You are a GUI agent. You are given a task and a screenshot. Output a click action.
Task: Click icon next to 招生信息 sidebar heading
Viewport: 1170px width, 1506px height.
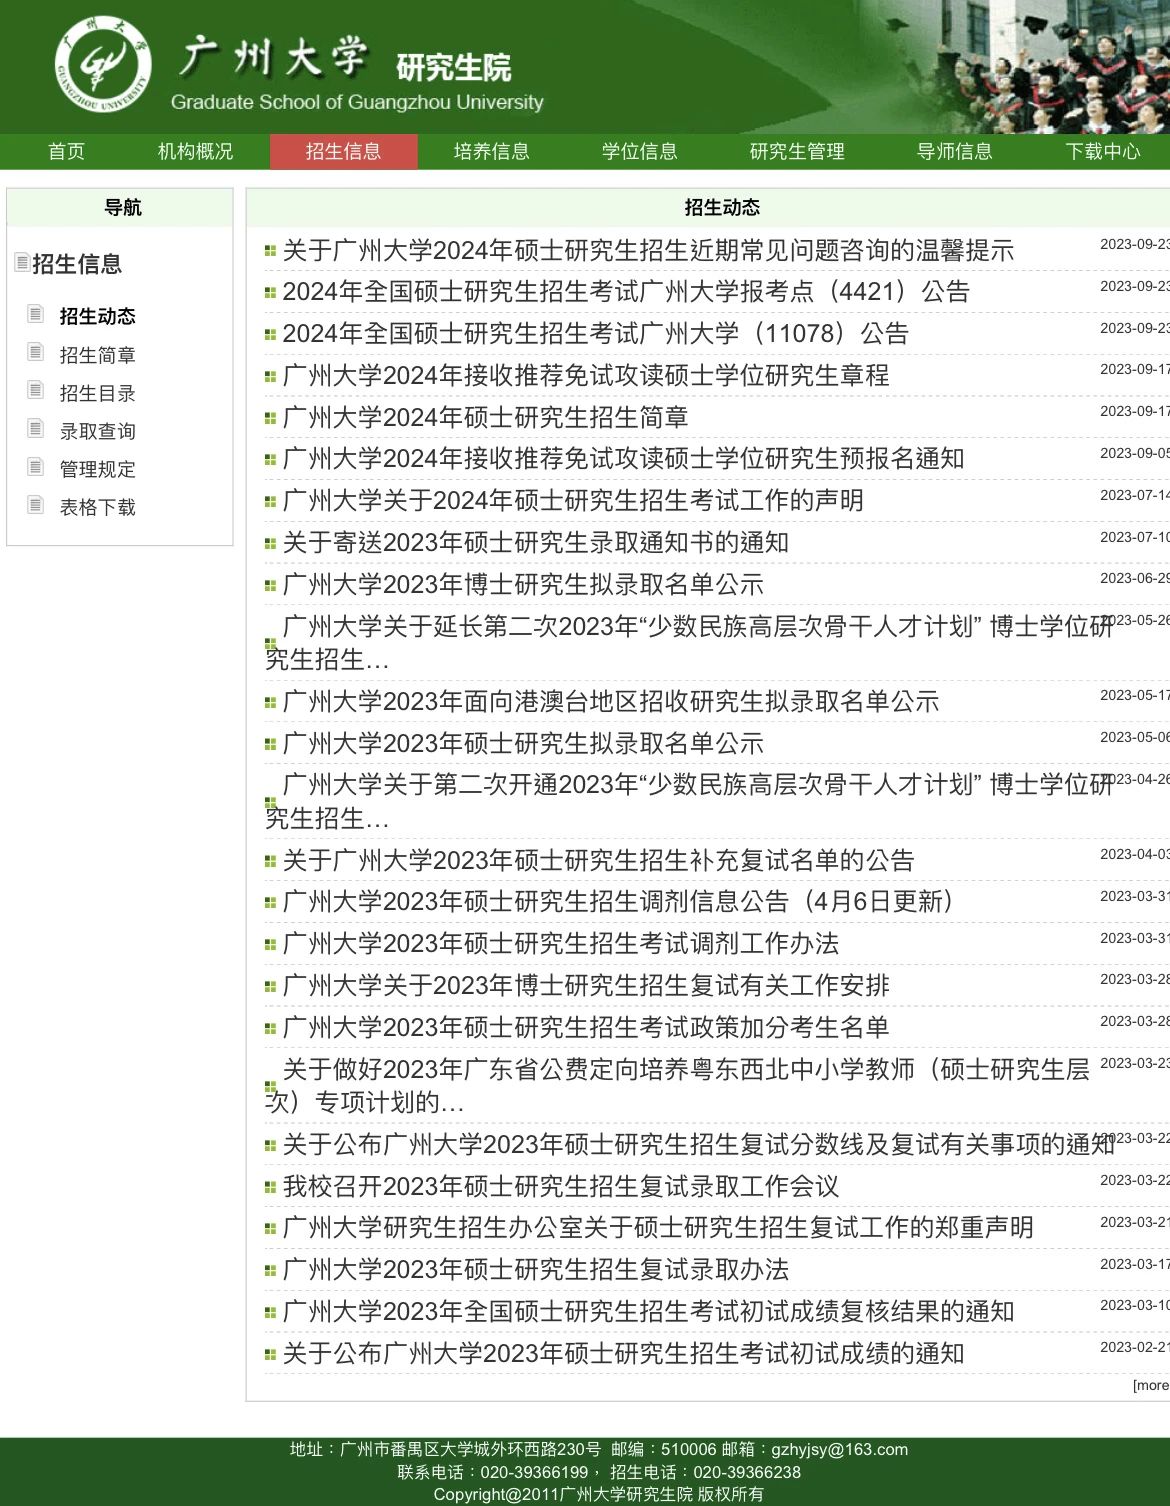(21, 262)
